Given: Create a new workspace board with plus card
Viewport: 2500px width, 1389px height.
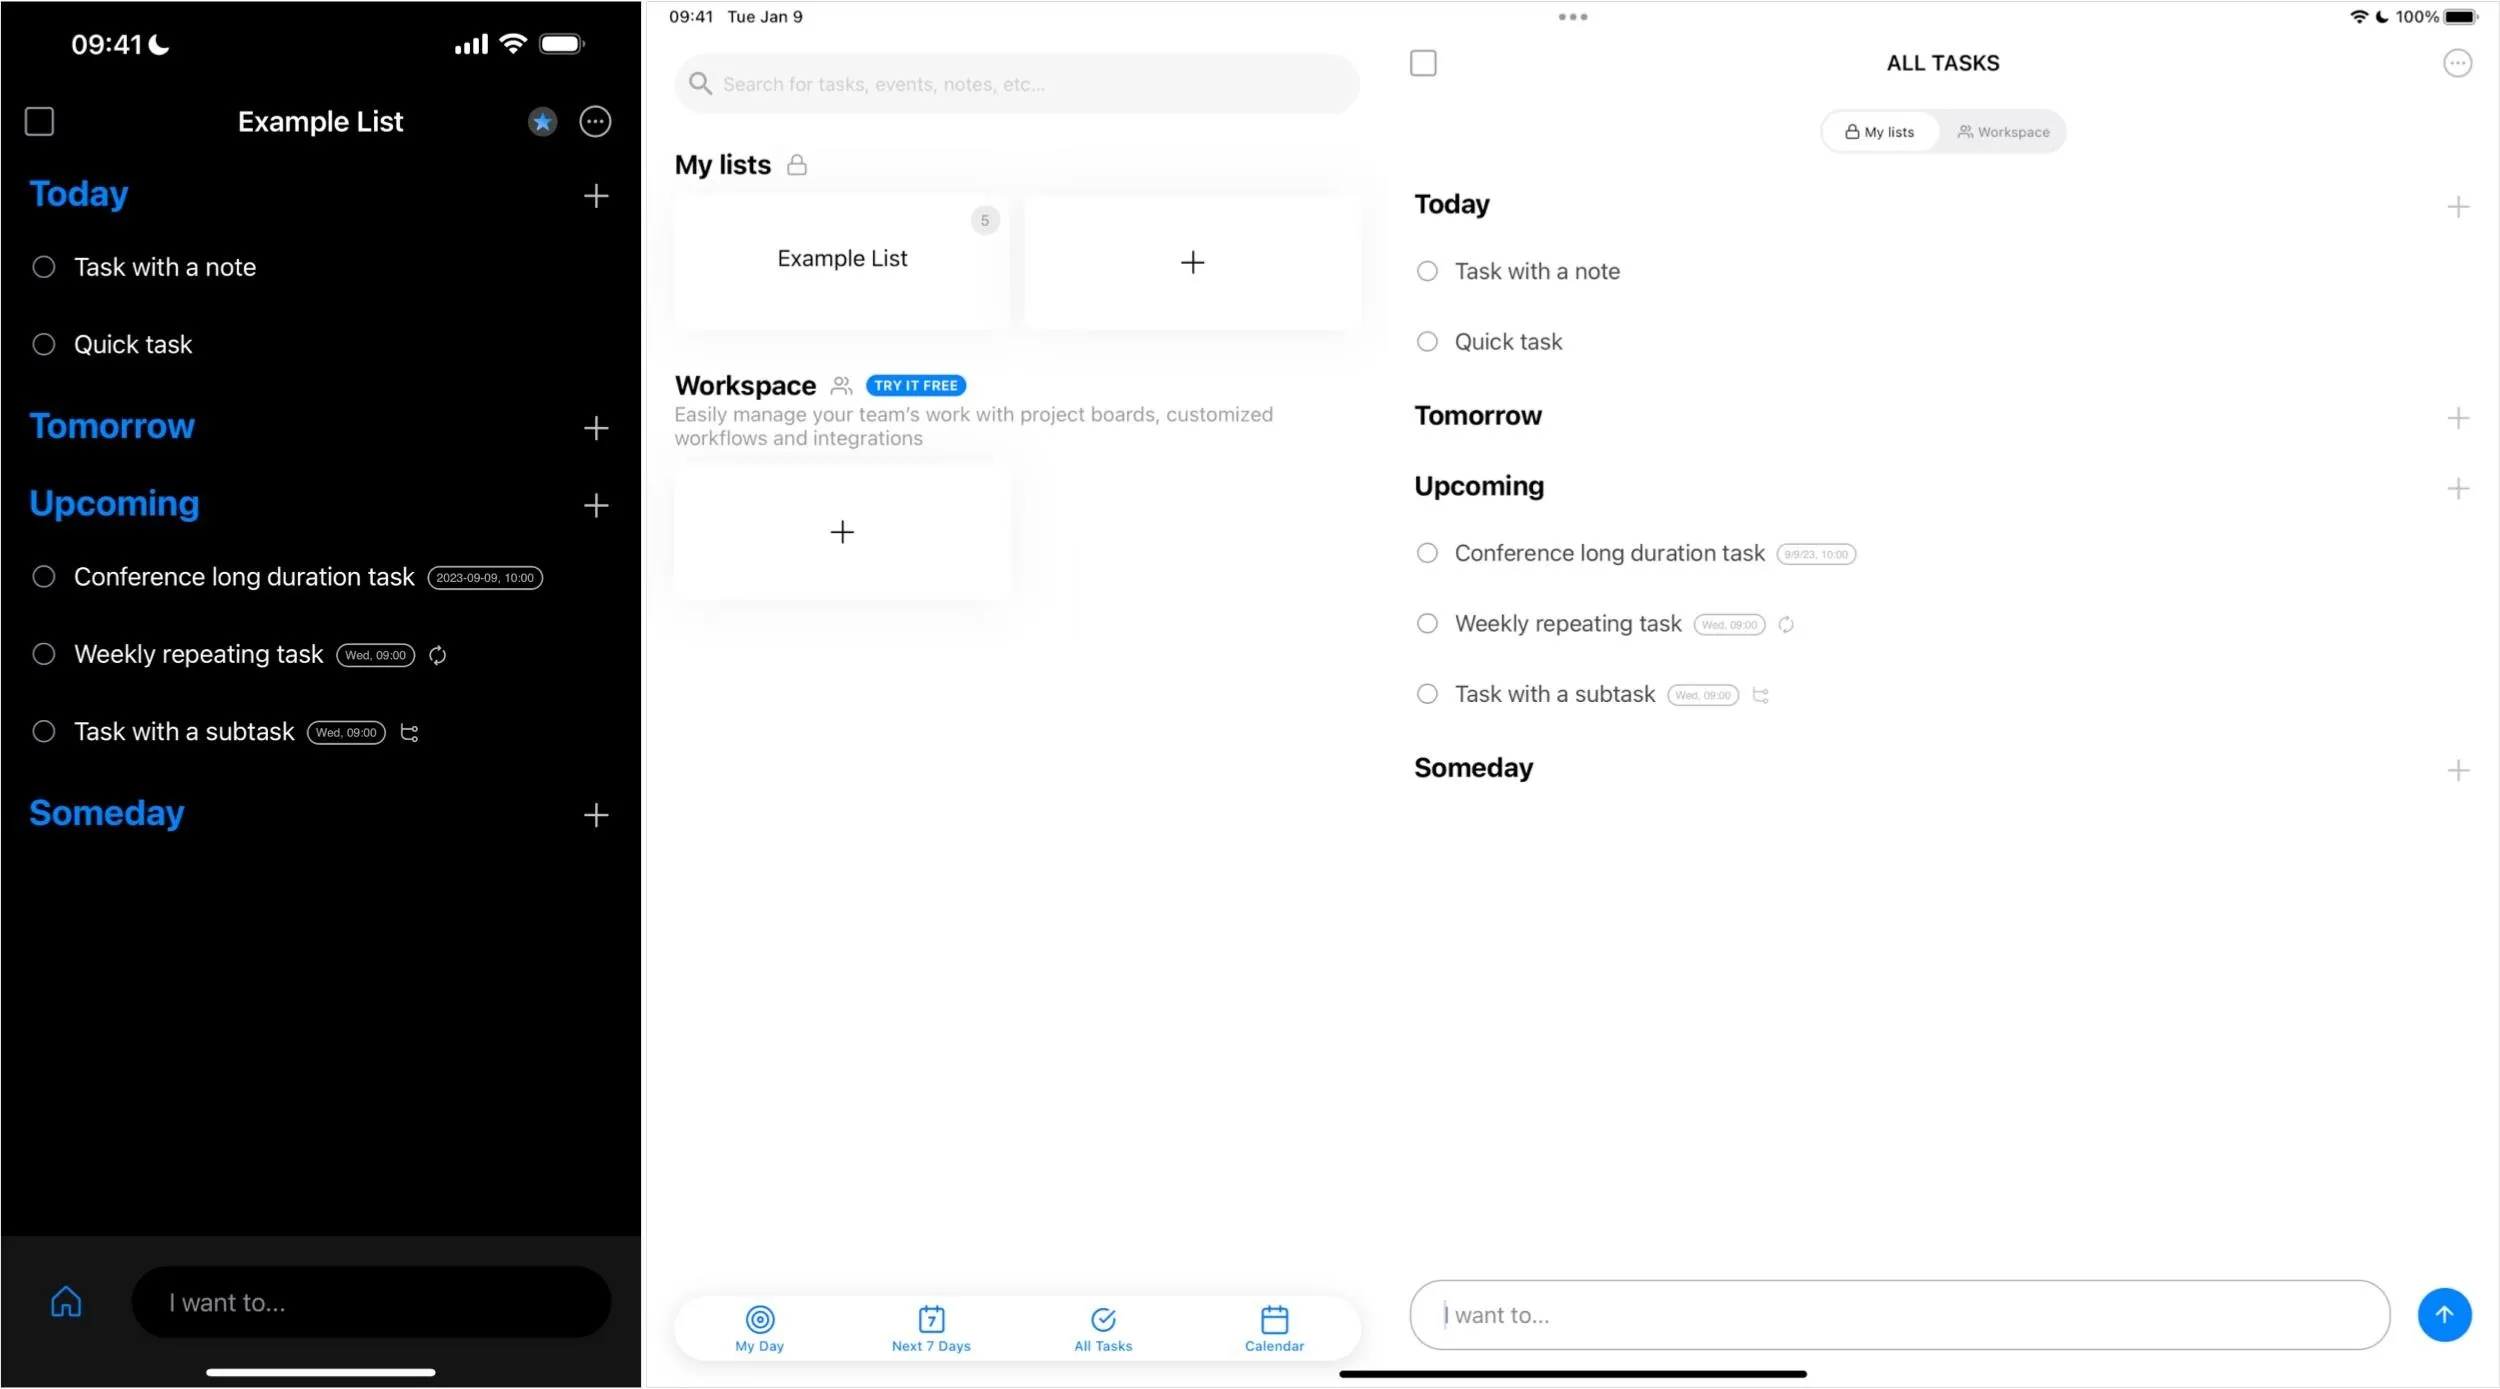Looking at the screenshot, I should click(841, 532).
